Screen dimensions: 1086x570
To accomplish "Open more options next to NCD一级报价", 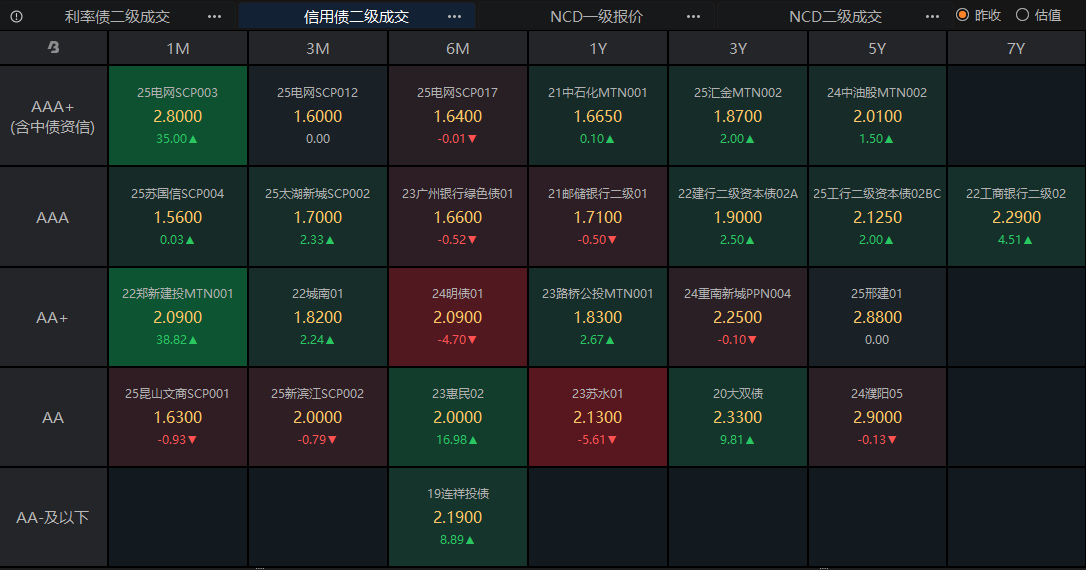I will pos(693,17).
